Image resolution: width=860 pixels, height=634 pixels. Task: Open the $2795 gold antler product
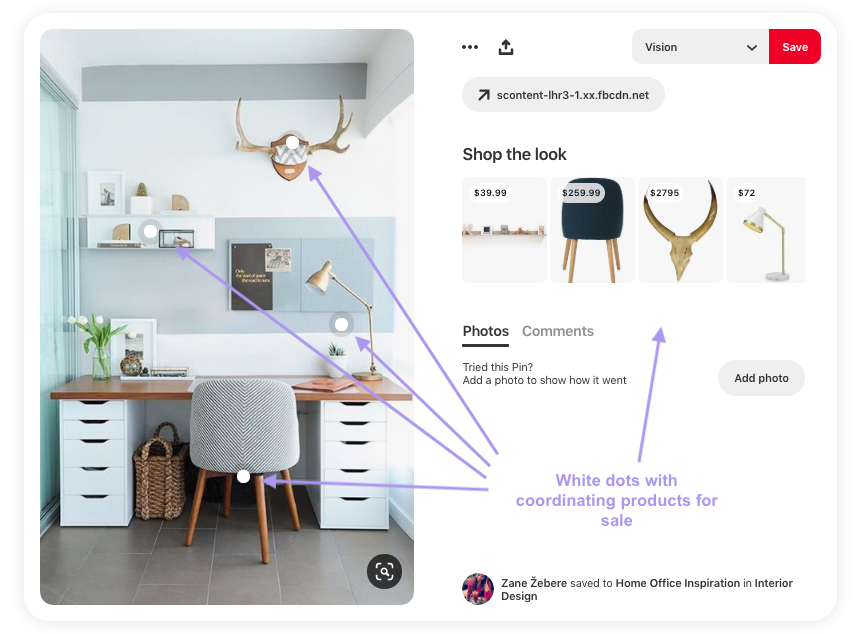680,230
